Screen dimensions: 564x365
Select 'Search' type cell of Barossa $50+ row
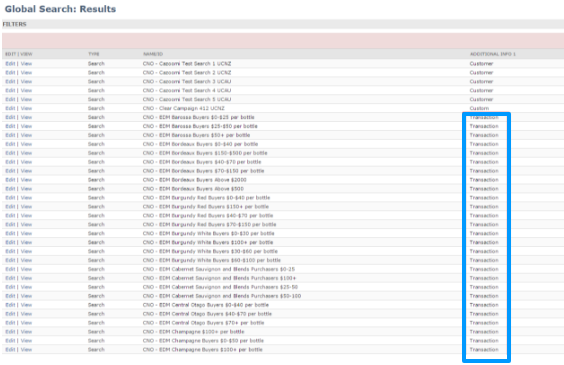point(96,135)
